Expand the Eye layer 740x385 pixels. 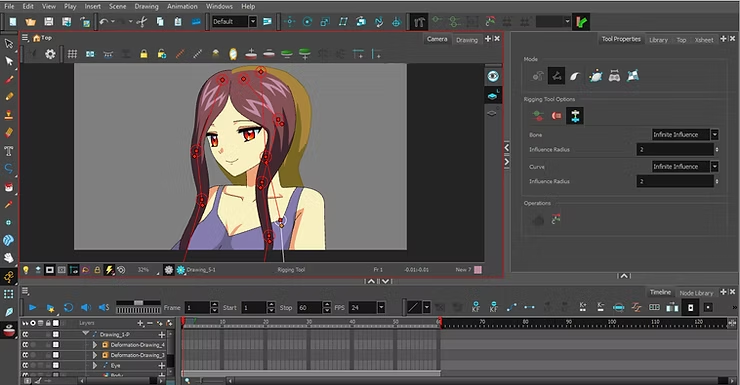point(95,366)
